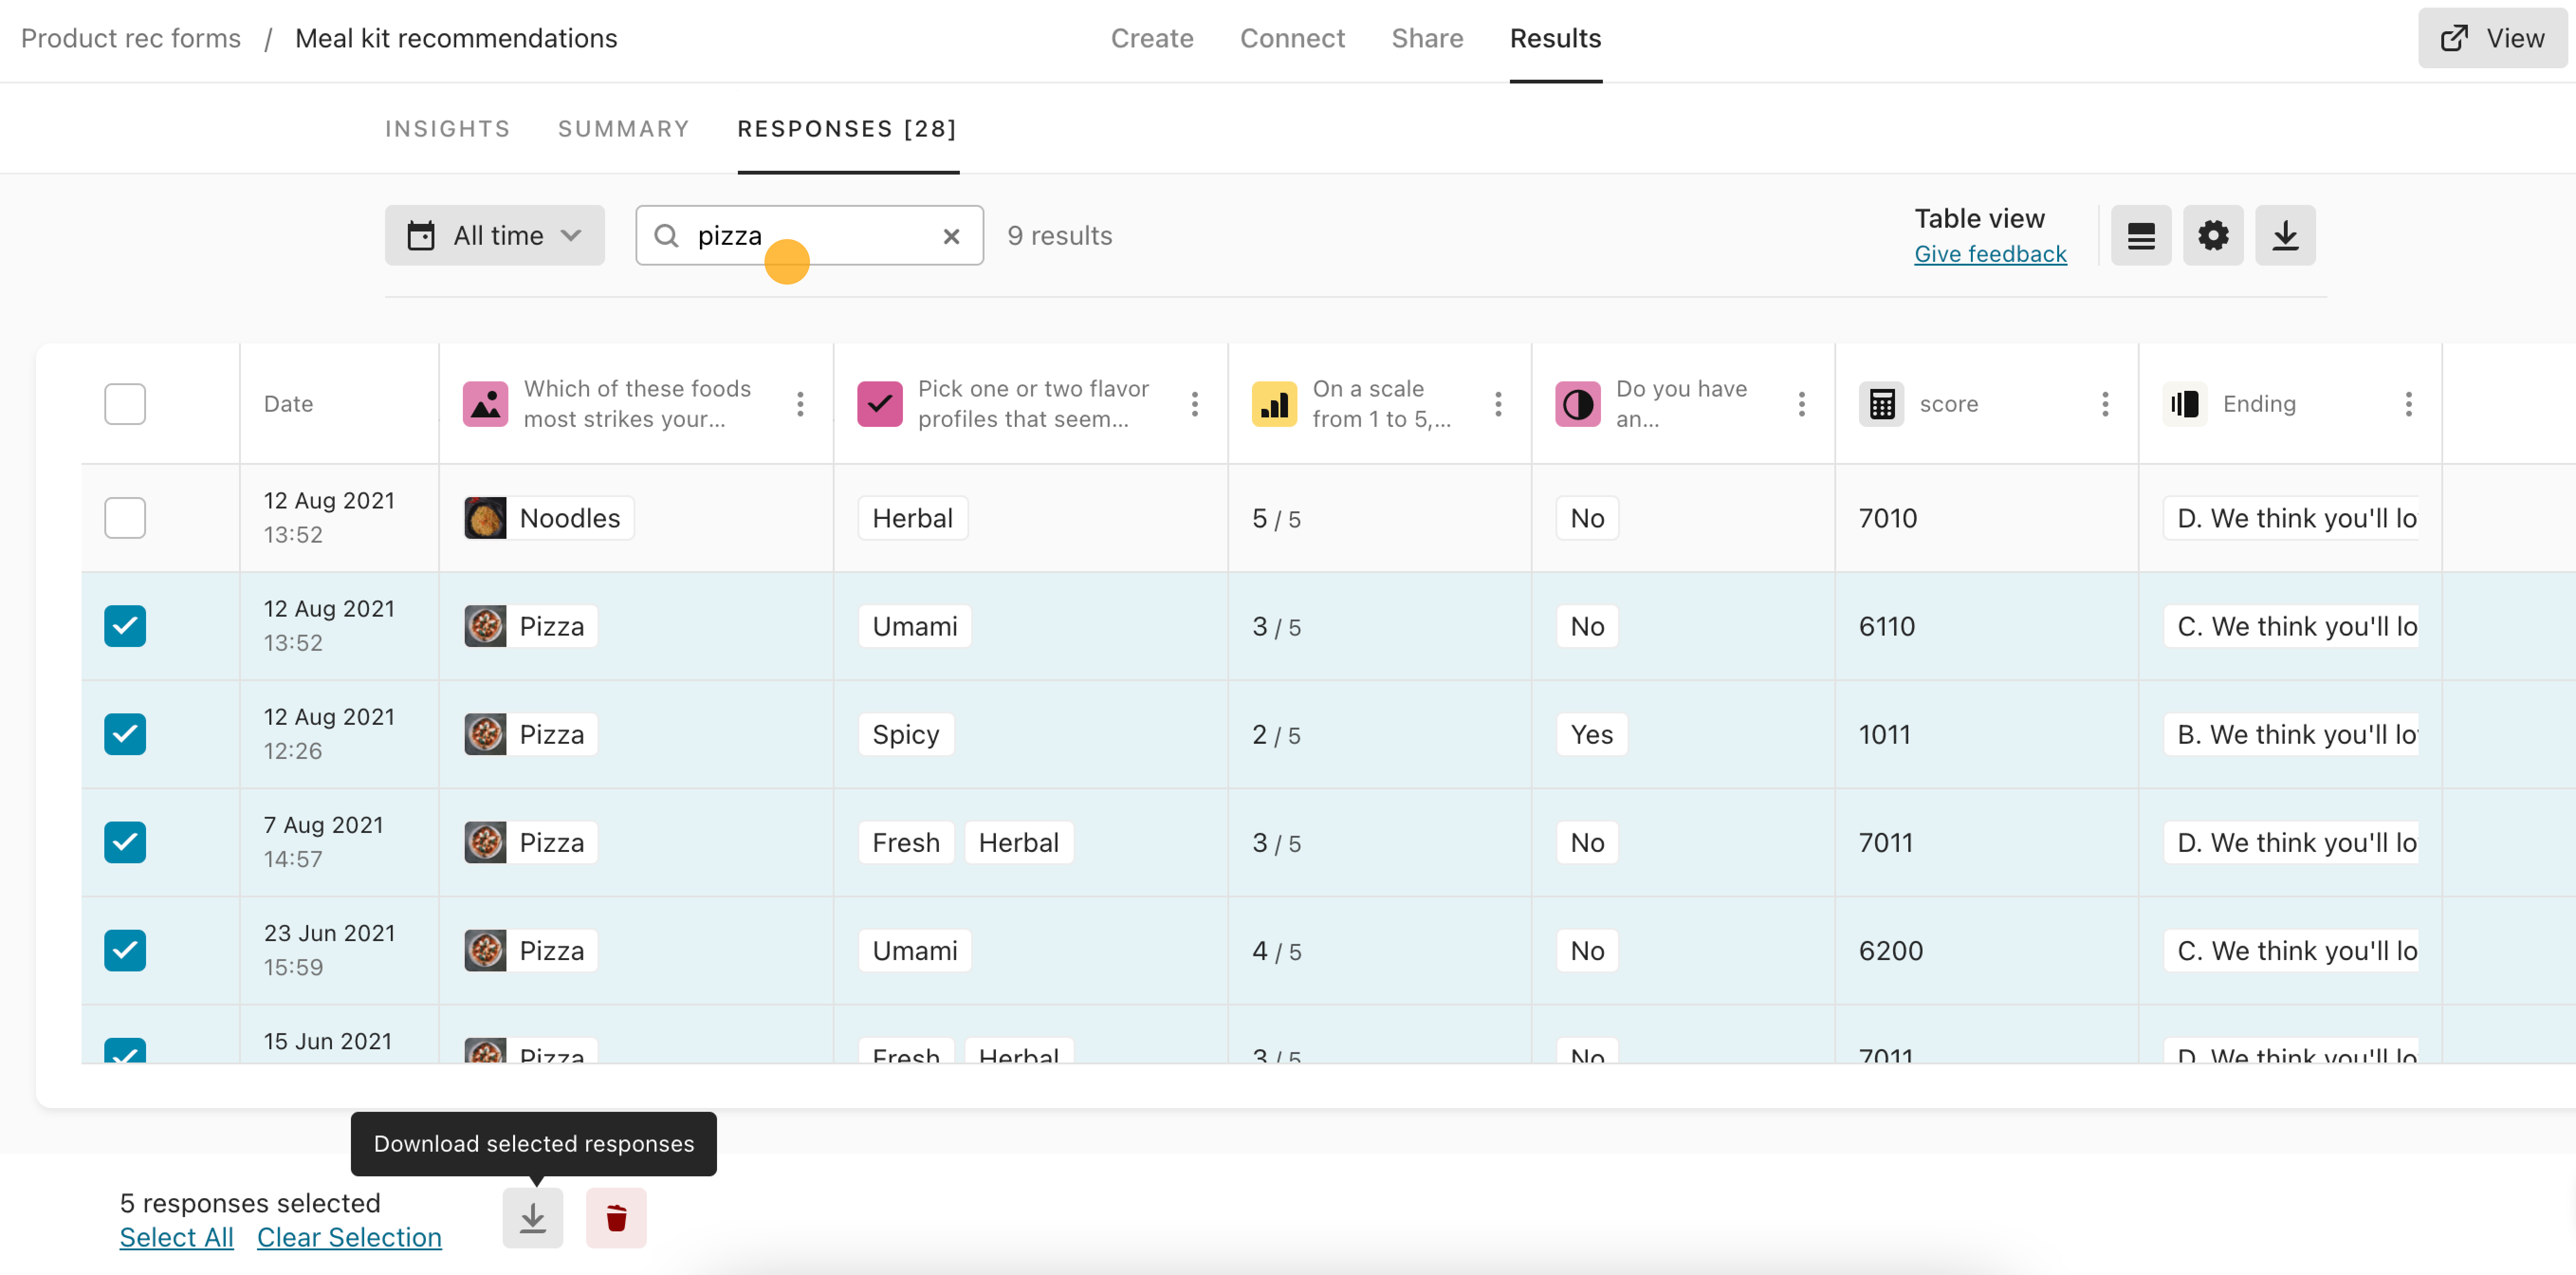The image size is (2576, 1275).
Task: Click the Fresh tag in 7 Aug row
Action: coord(905,842)
